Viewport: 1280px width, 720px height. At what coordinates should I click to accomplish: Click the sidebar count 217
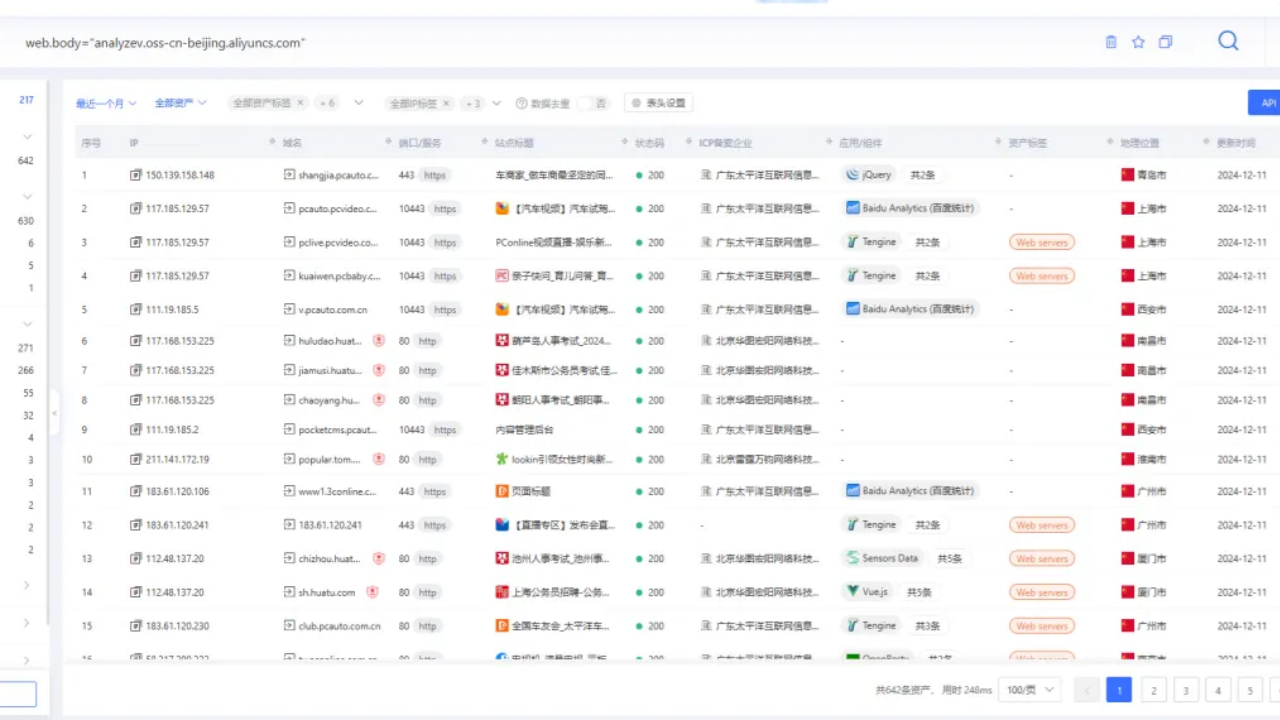(26, 100)
